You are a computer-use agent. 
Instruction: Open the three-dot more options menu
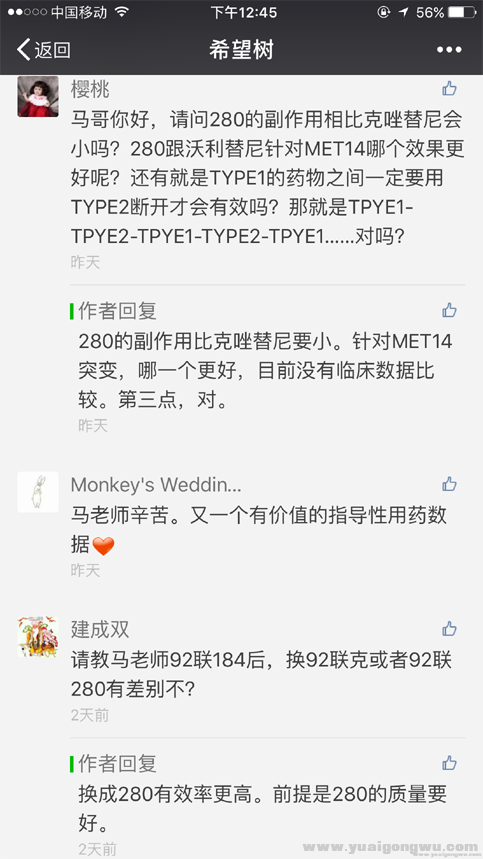click(x=449, y=50)
